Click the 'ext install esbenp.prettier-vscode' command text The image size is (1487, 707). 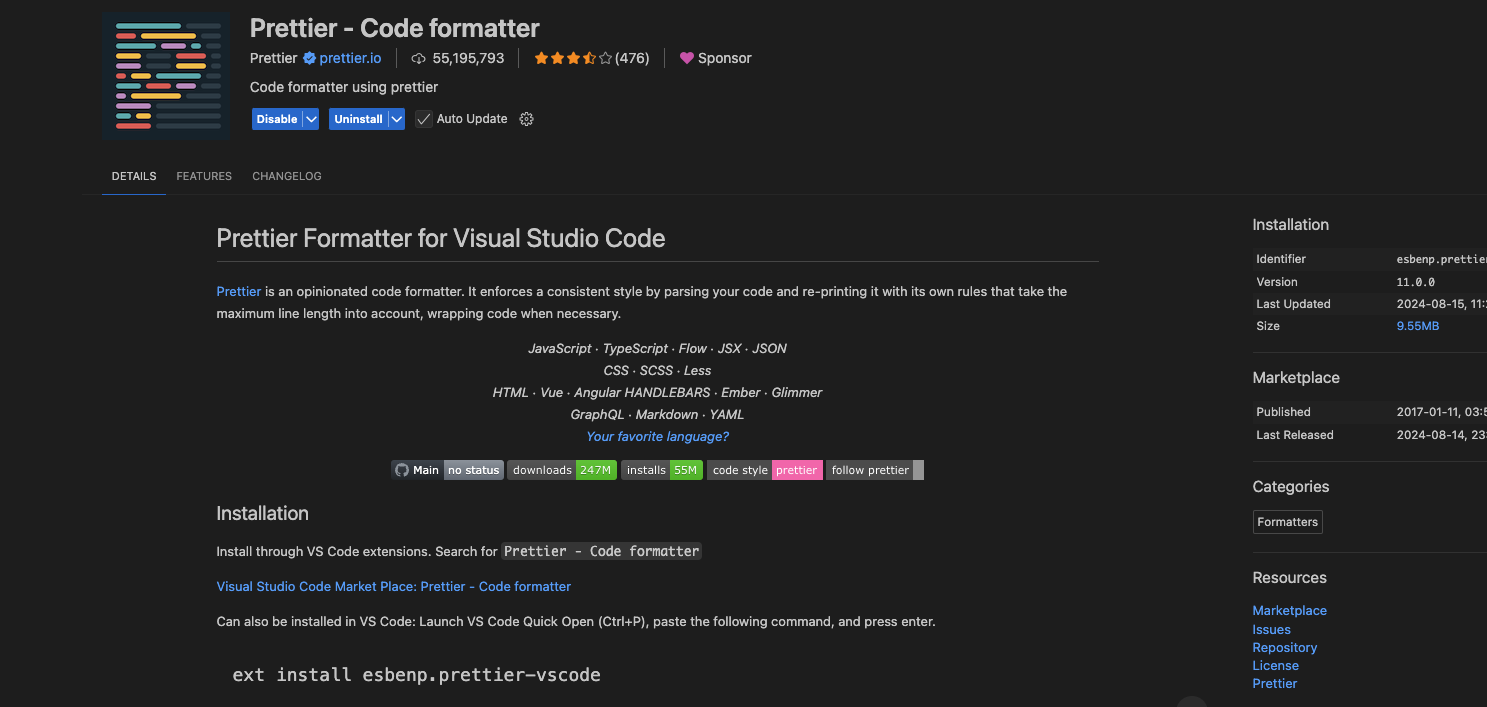[x=417, y=675]
